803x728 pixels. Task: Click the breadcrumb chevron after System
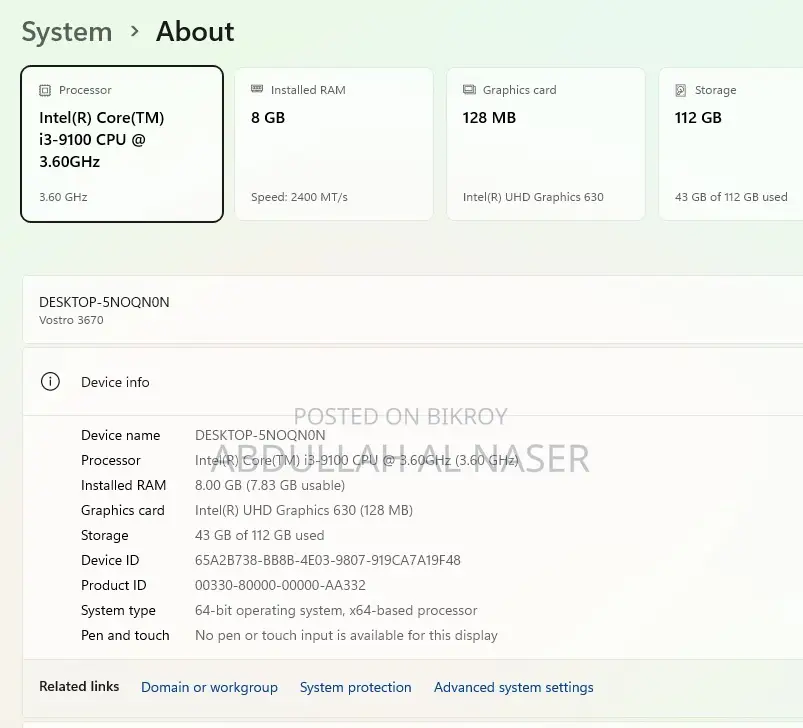coord(135,32)
